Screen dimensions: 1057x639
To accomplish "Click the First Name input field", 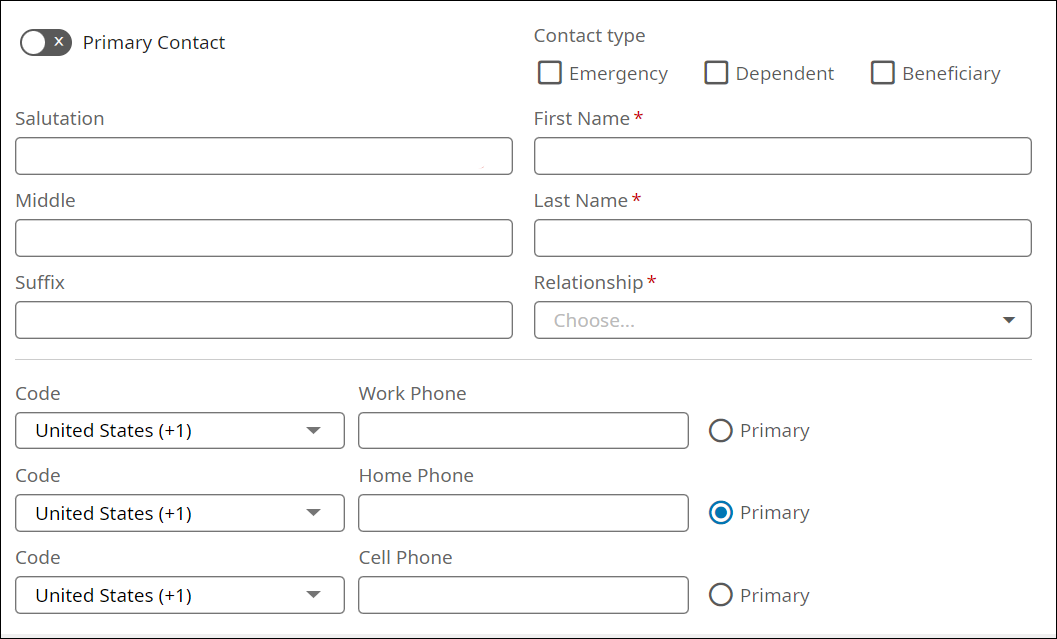I will [782, 156].
